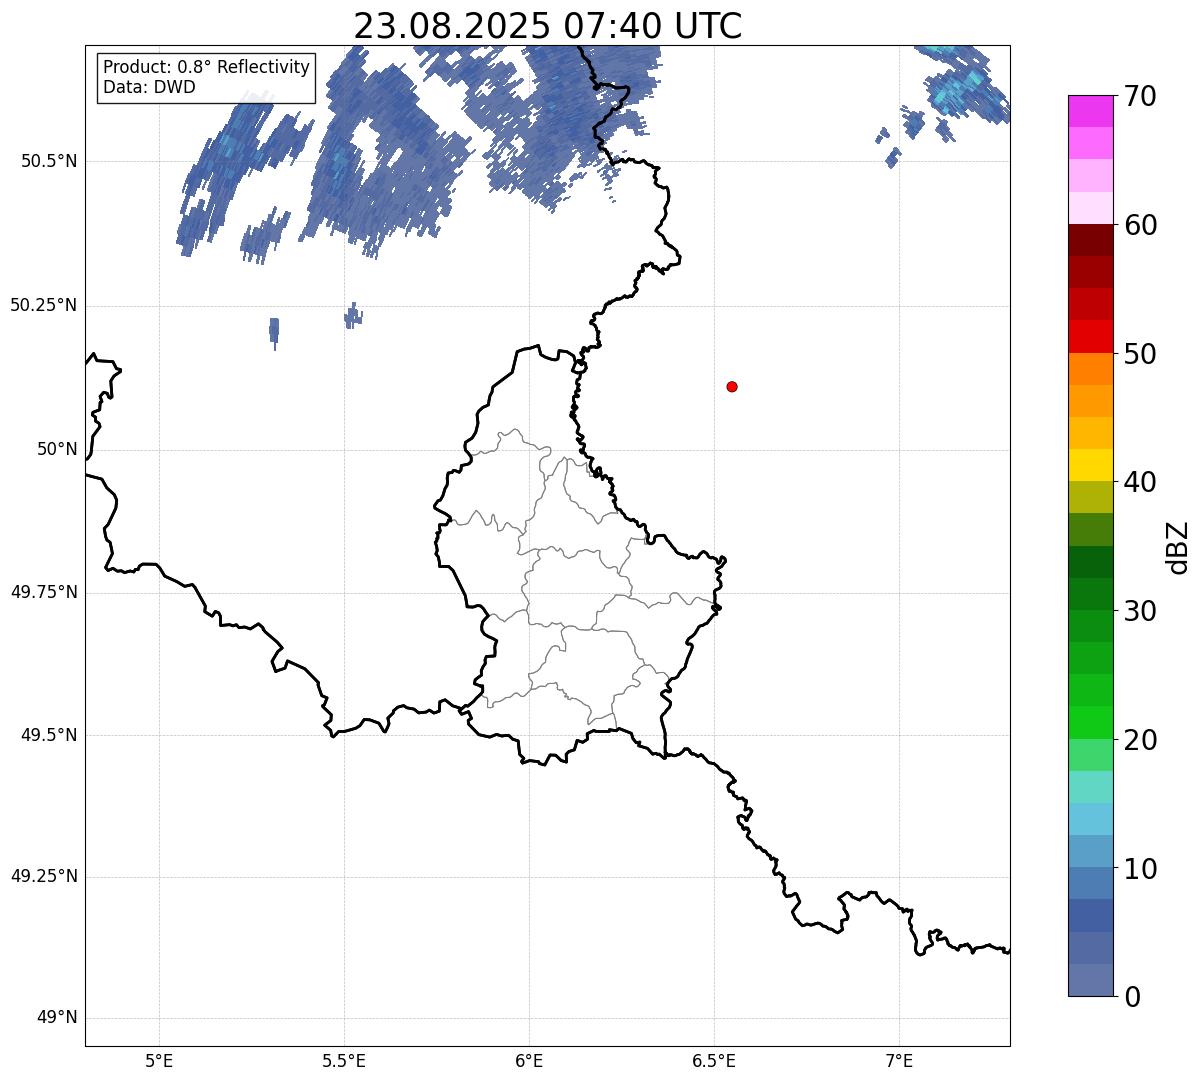Click the 7°E longitude label
This screenshot has height=1081, width=1202.
click(x=899, y=1060)
